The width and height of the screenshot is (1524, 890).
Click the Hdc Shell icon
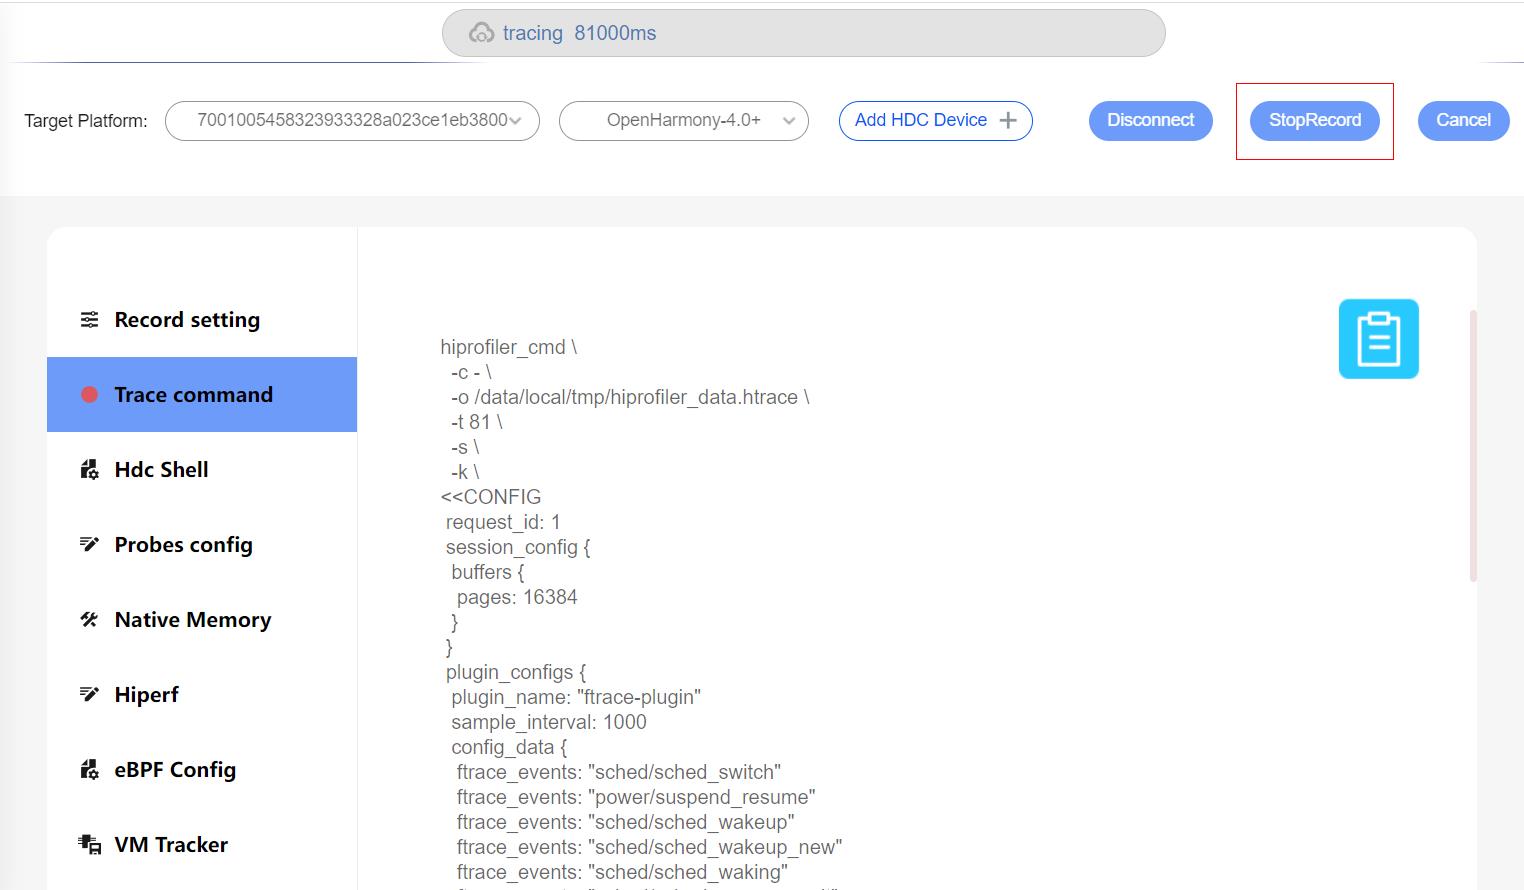[90, 470]
